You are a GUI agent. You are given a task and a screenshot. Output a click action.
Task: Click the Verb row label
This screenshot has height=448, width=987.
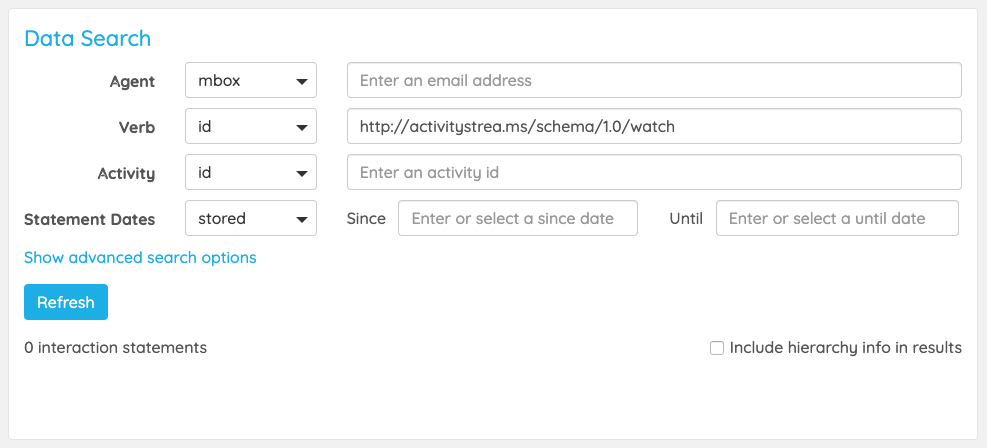coord(137,128)
